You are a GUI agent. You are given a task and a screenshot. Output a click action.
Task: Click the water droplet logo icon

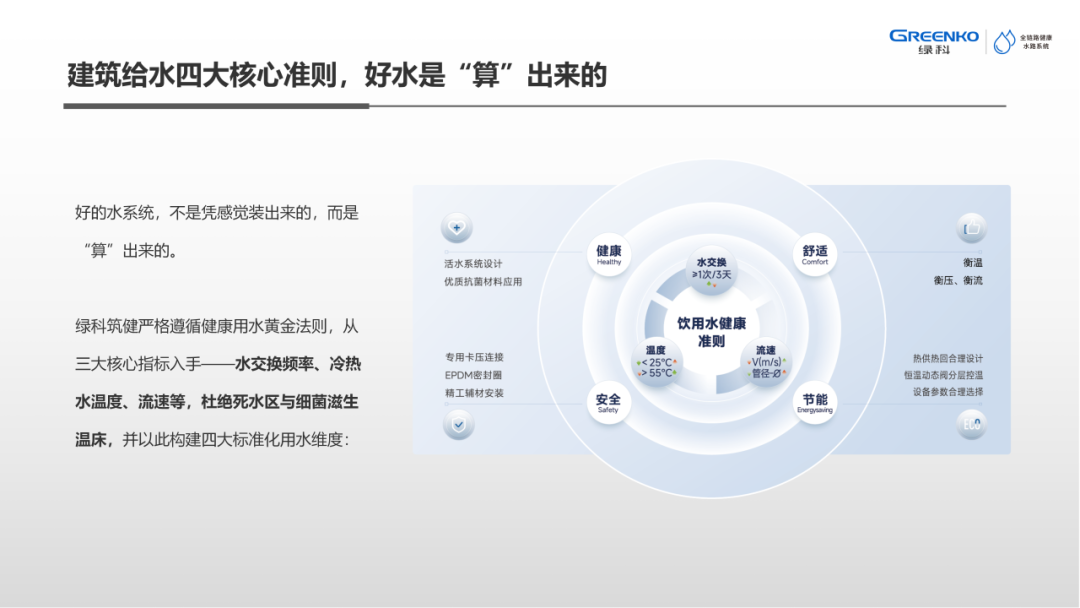(1004, 41)
